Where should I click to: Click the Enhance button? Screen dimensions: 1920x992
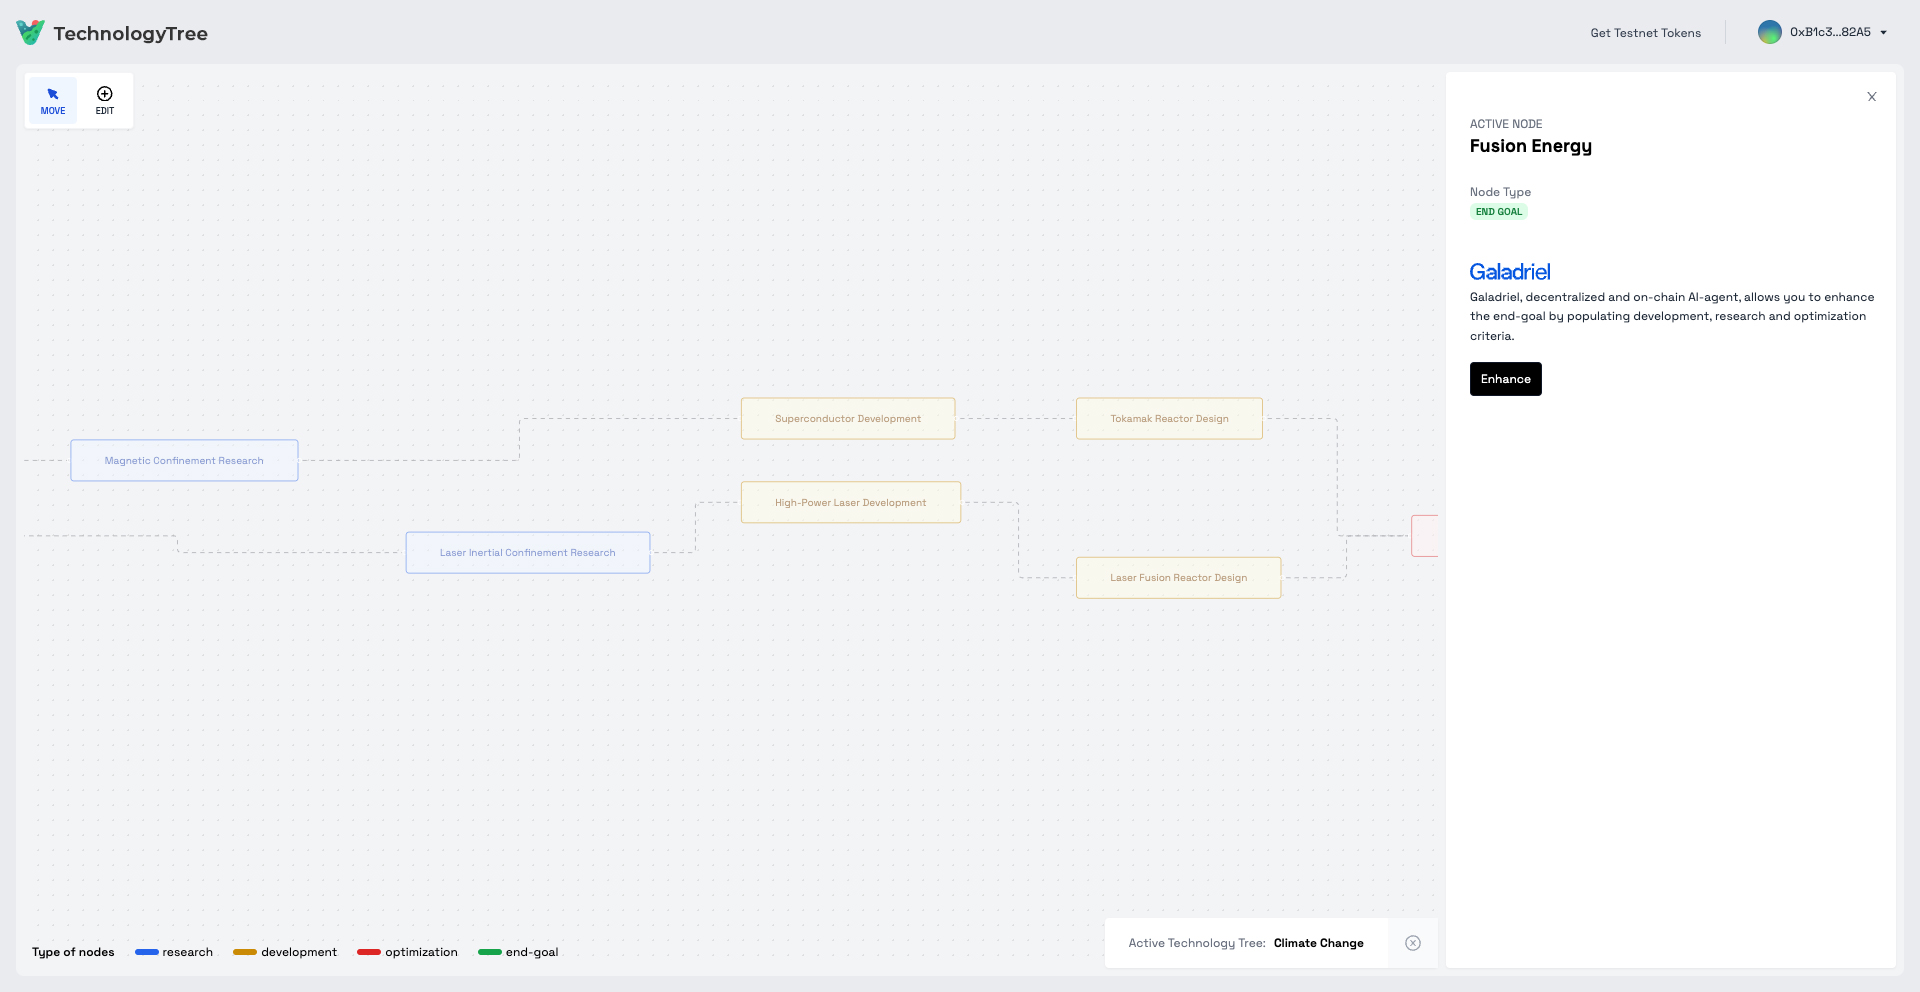click(x=1505, y=379)
